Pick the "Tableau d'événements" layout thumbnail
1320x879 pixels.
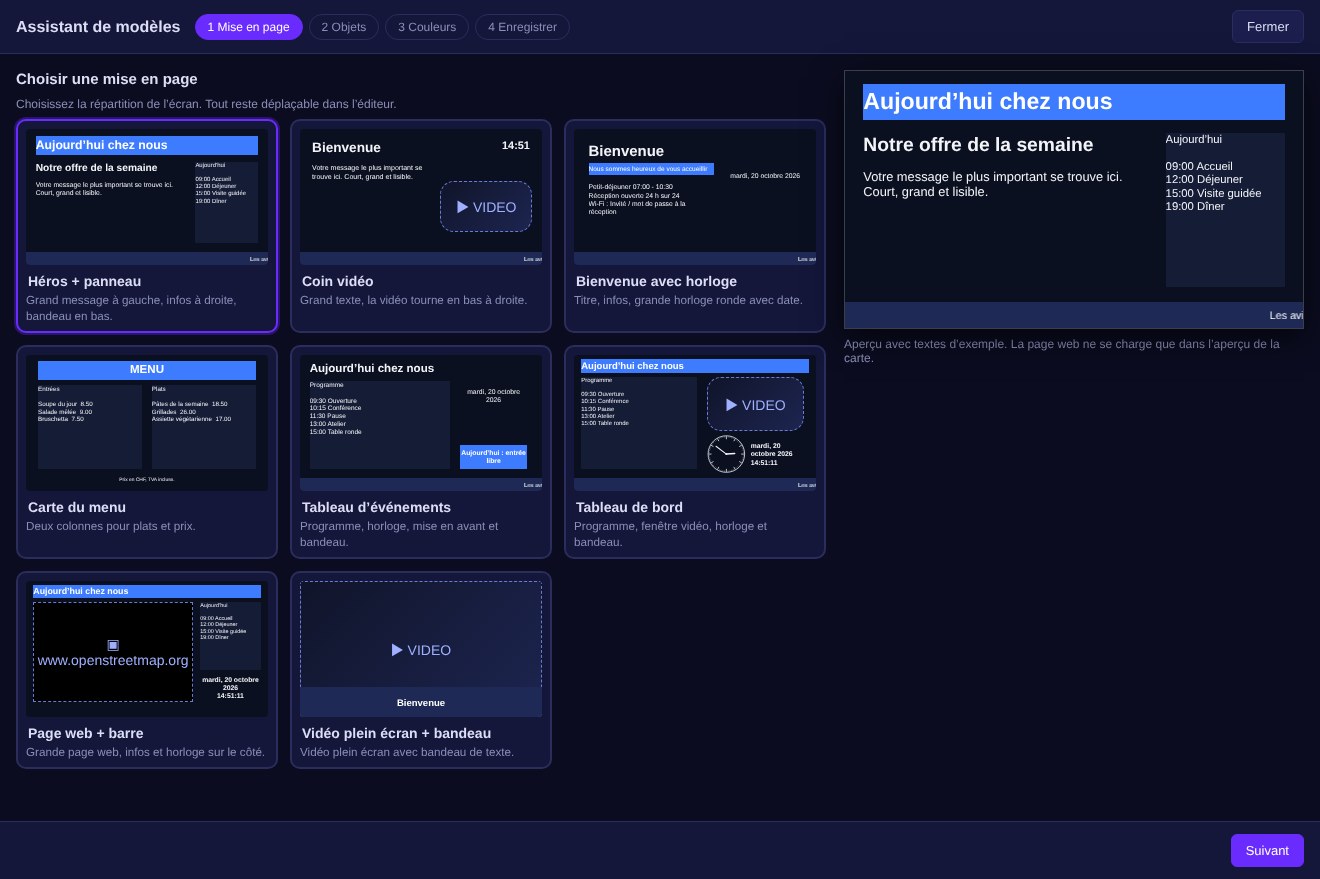[421, 423]
